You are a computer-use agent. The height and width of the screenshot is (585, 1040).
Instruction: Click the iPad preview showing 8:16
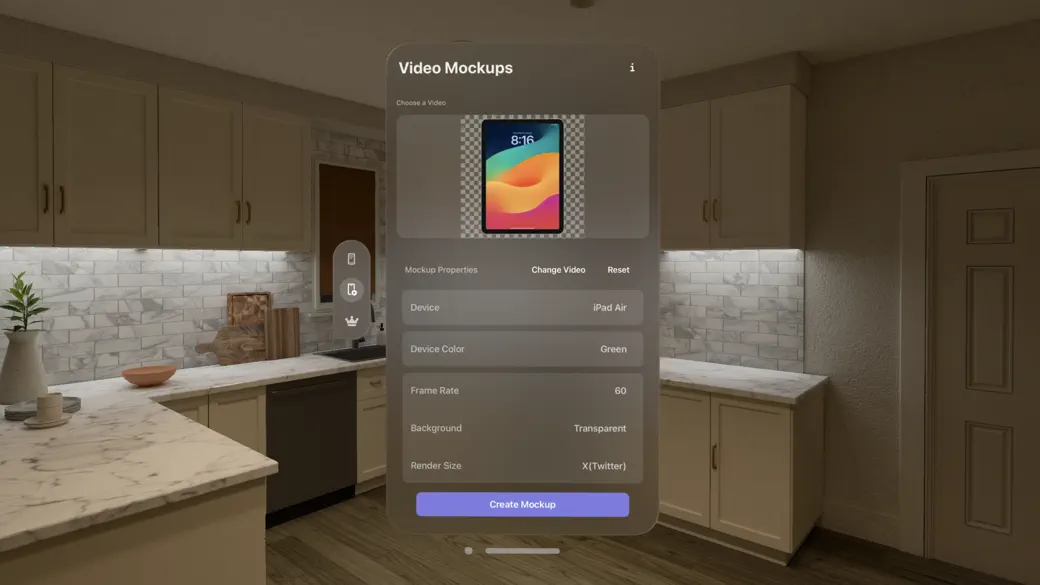(x=521, y=176)
